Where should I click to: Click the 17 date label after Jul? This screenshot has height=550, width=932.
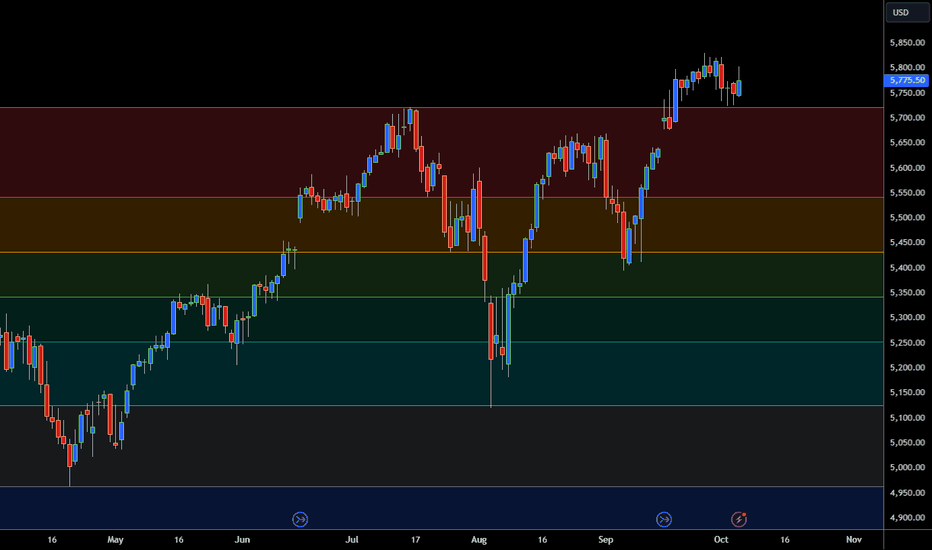click(415, 540)
